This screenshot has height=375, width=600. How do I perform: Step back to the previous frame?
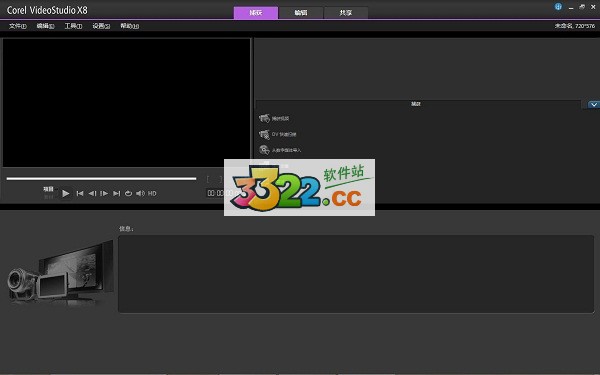92,194
